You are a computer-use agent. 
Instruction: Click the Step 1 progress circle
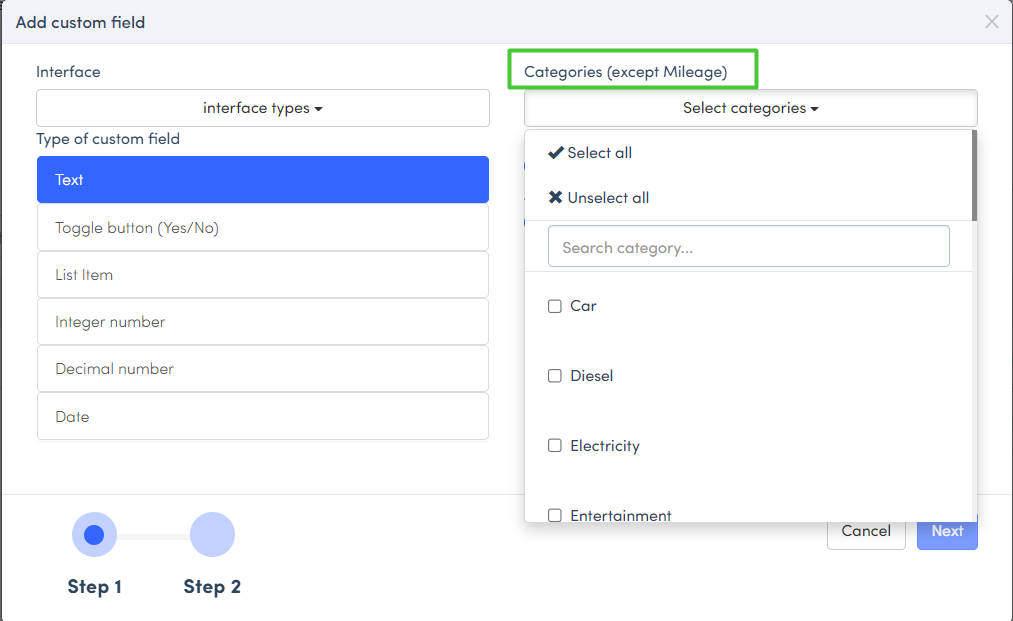pyautogui.click(x=94, y=535)
